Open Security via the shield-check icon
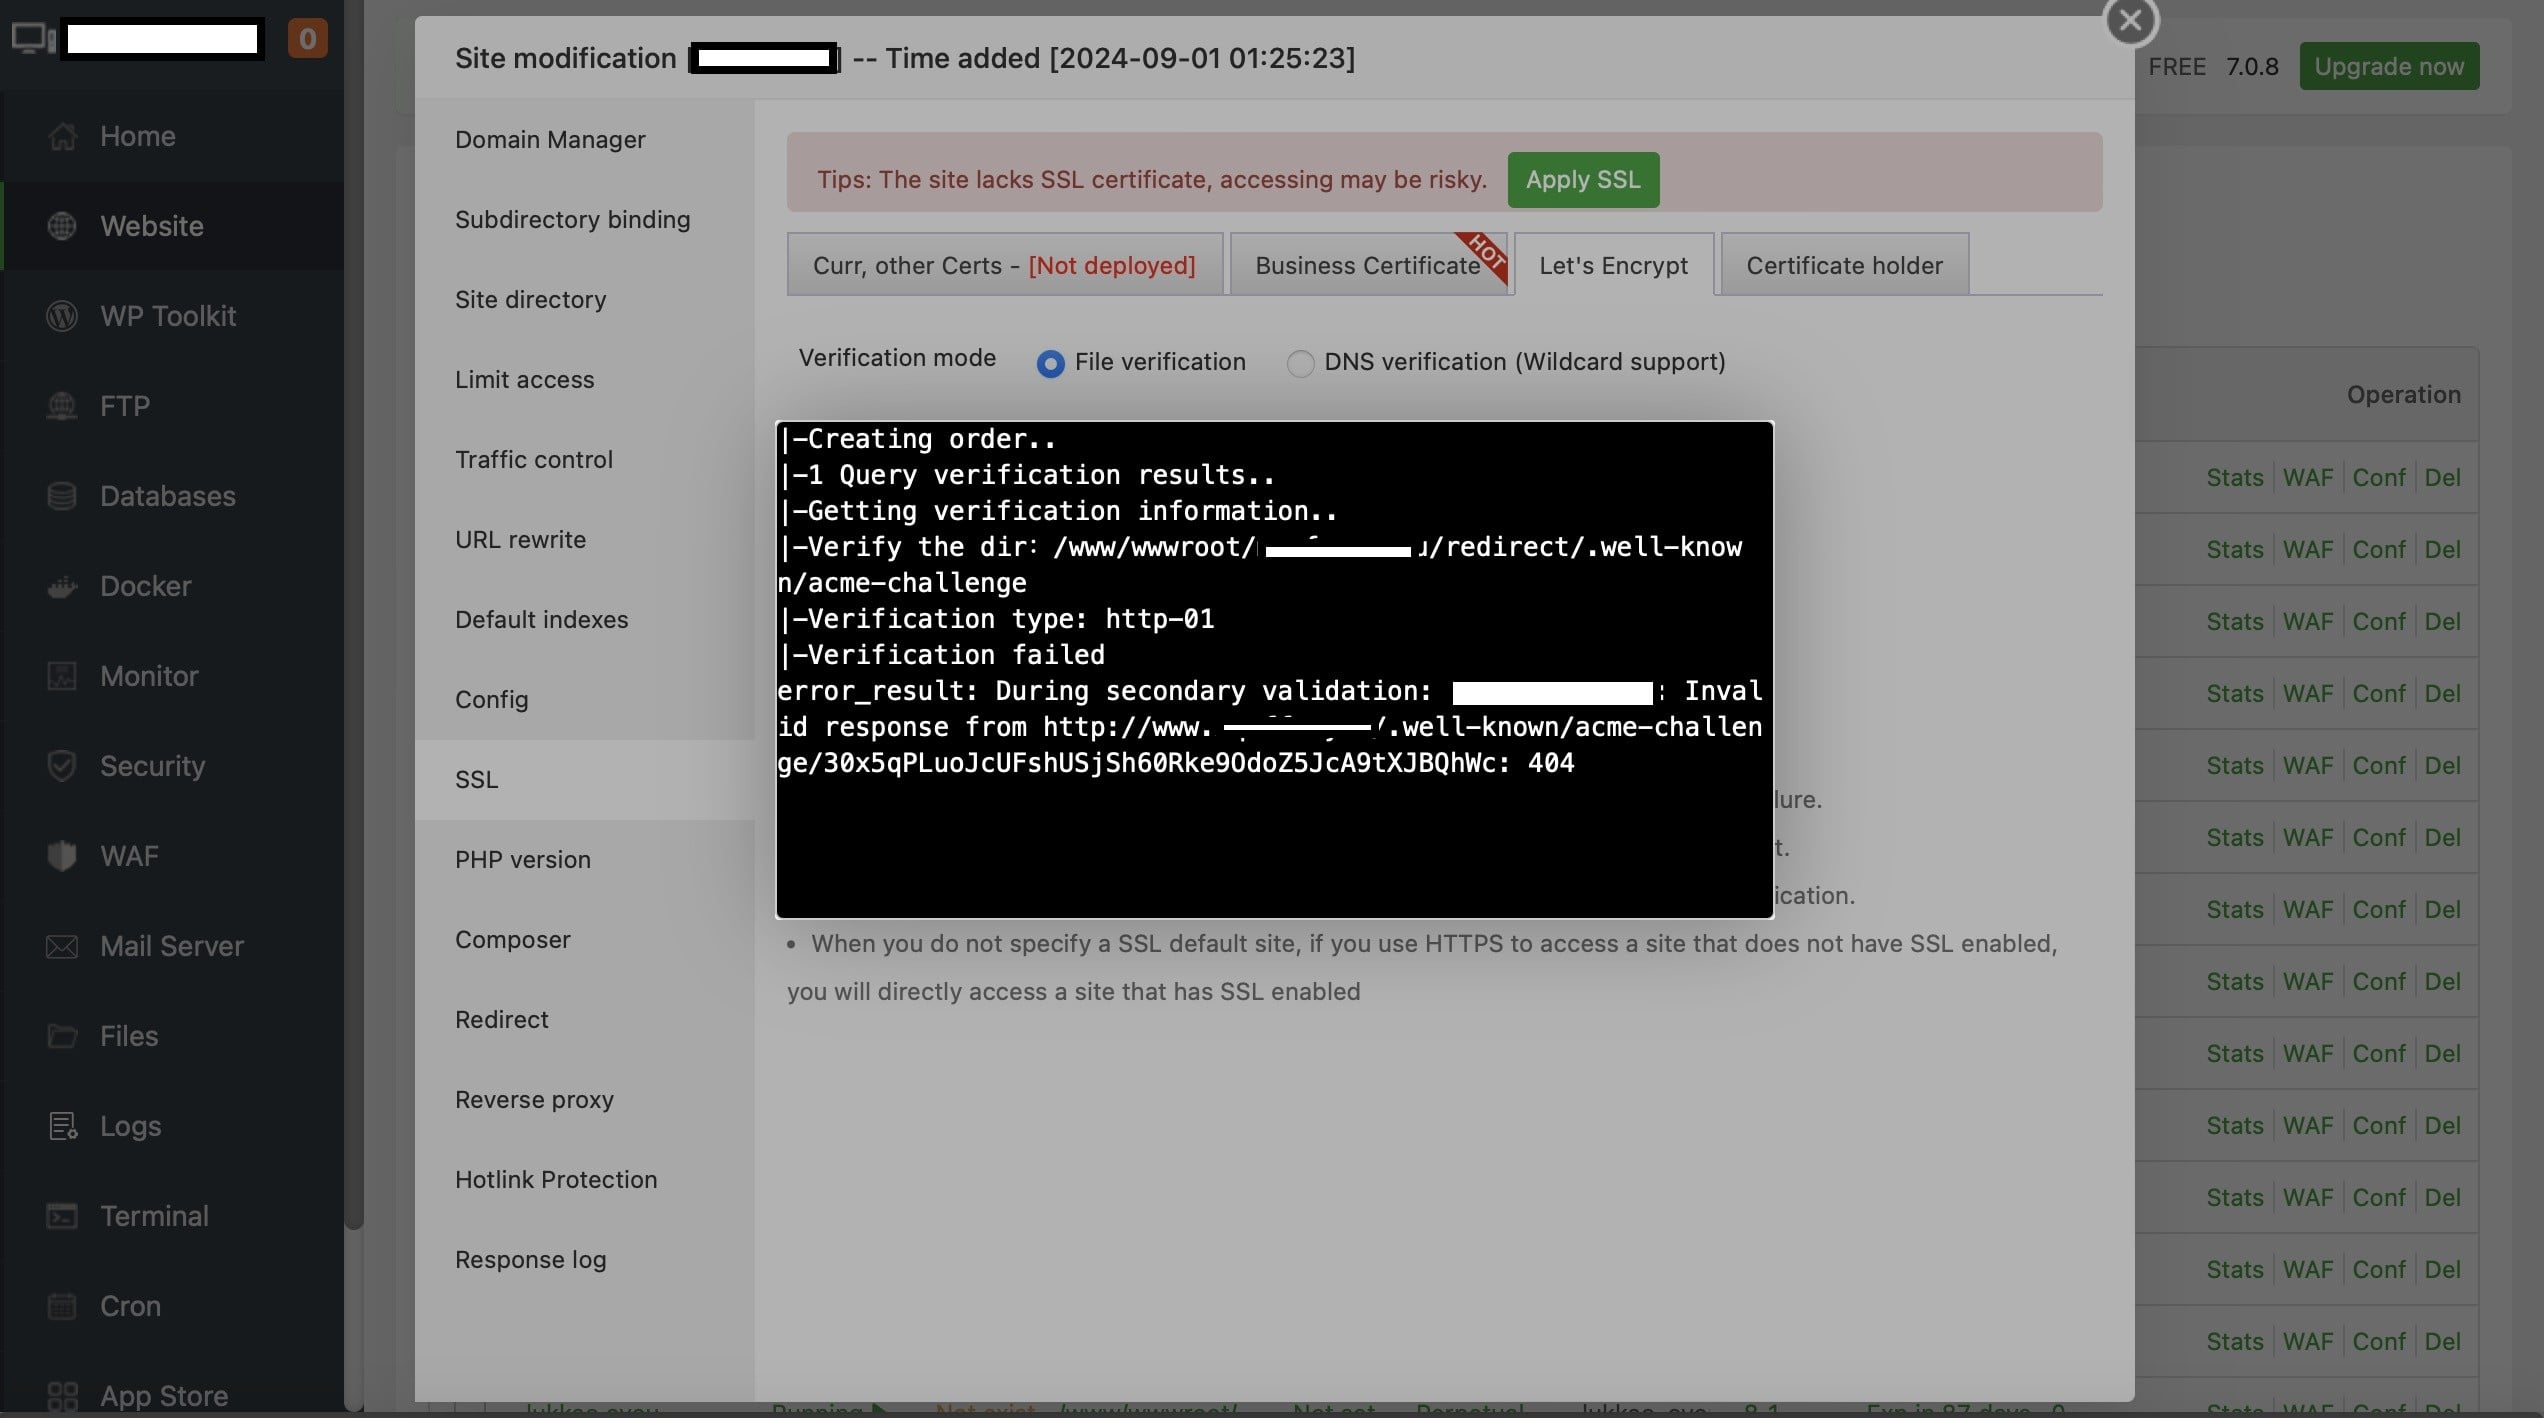2544x1418 pixels. (62, 766)
